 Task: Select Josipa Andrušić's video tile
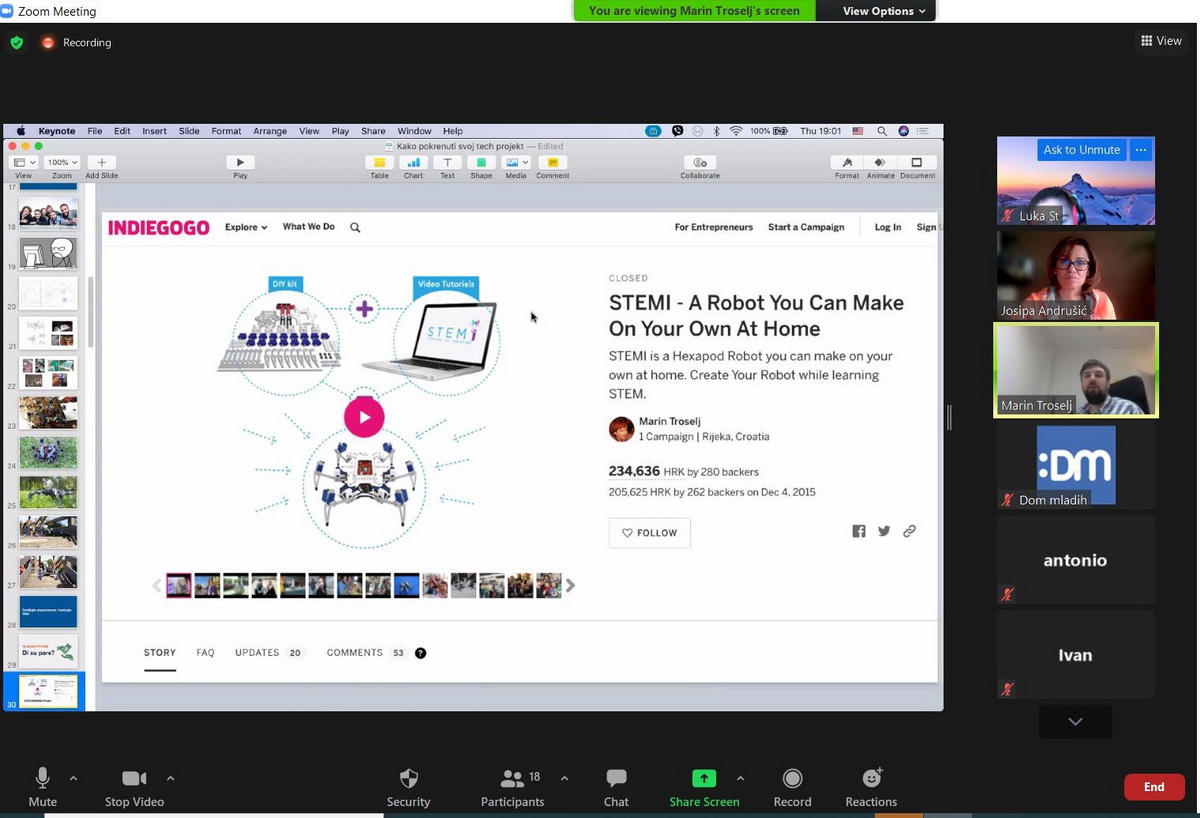tap(1075, 275)
